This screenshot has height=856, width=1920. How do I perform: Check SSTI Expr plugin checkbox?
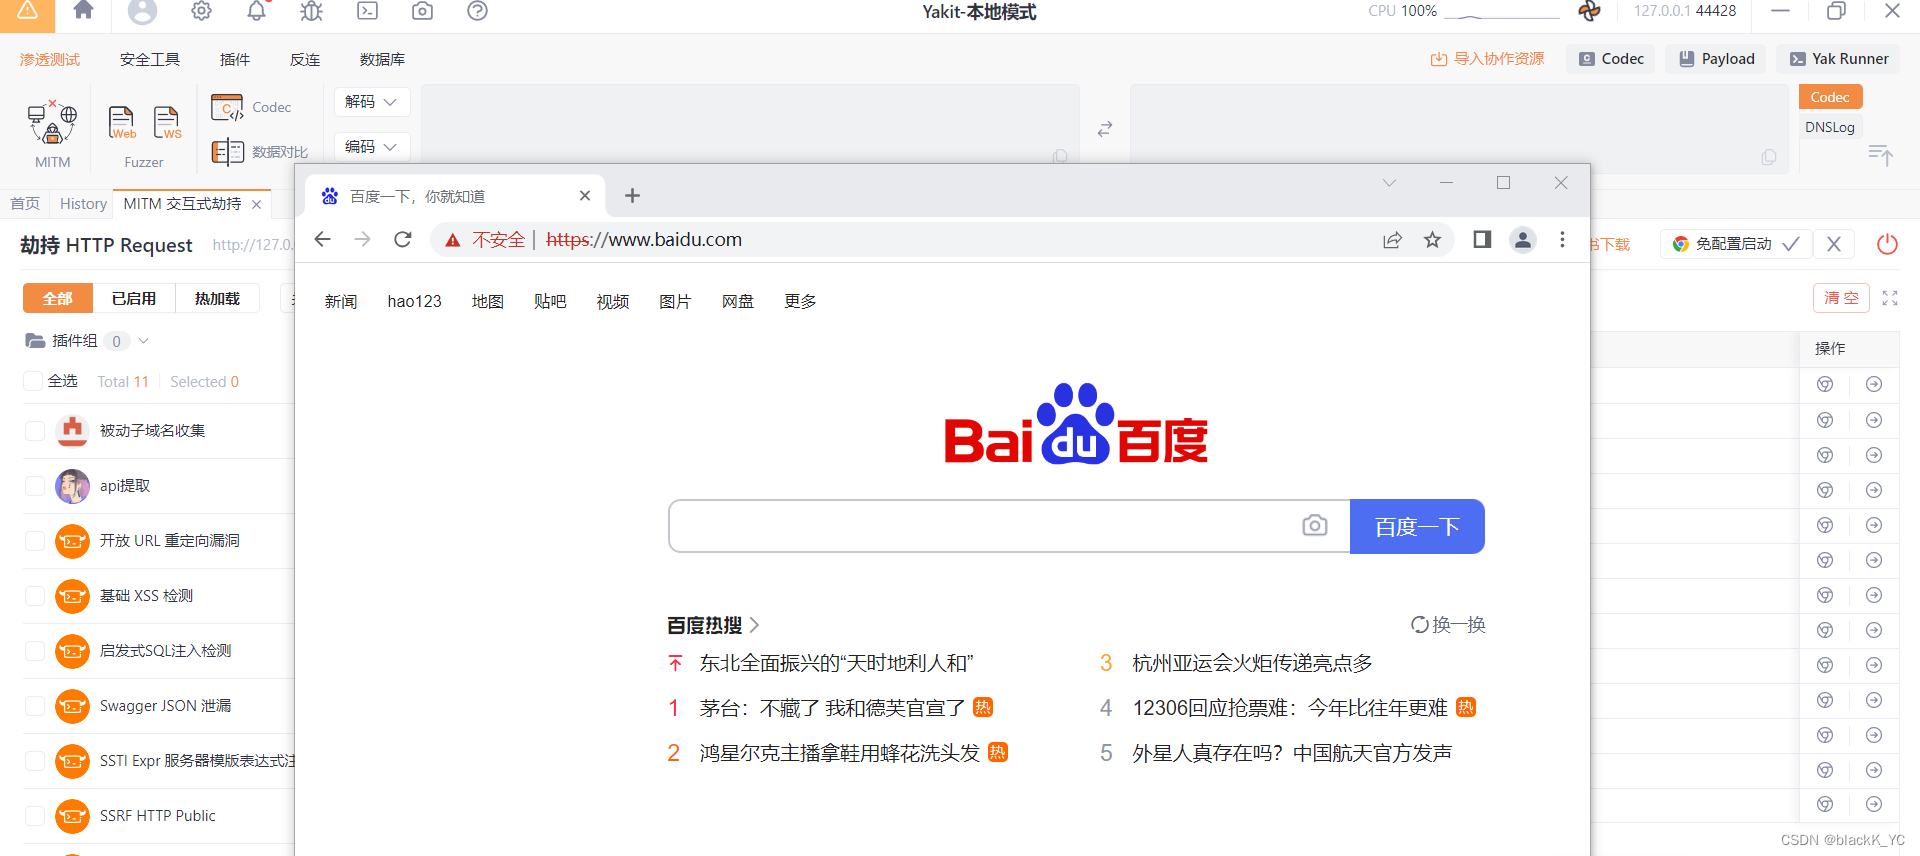pos(35,761)
